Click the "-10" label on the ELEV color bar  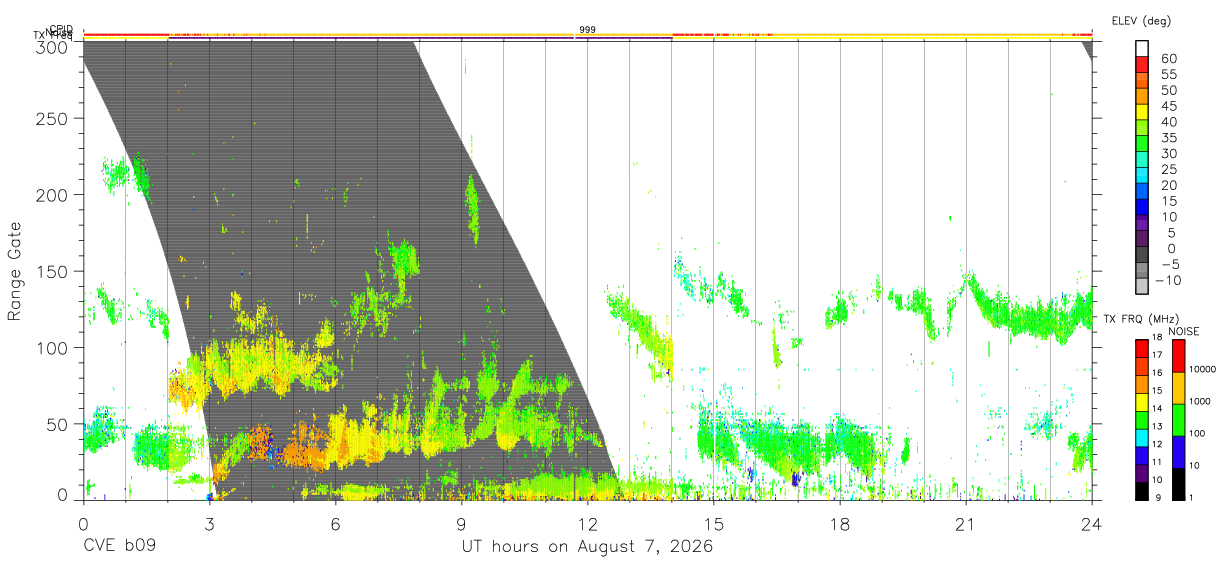pyautogui.click(x=1168, y=280)
